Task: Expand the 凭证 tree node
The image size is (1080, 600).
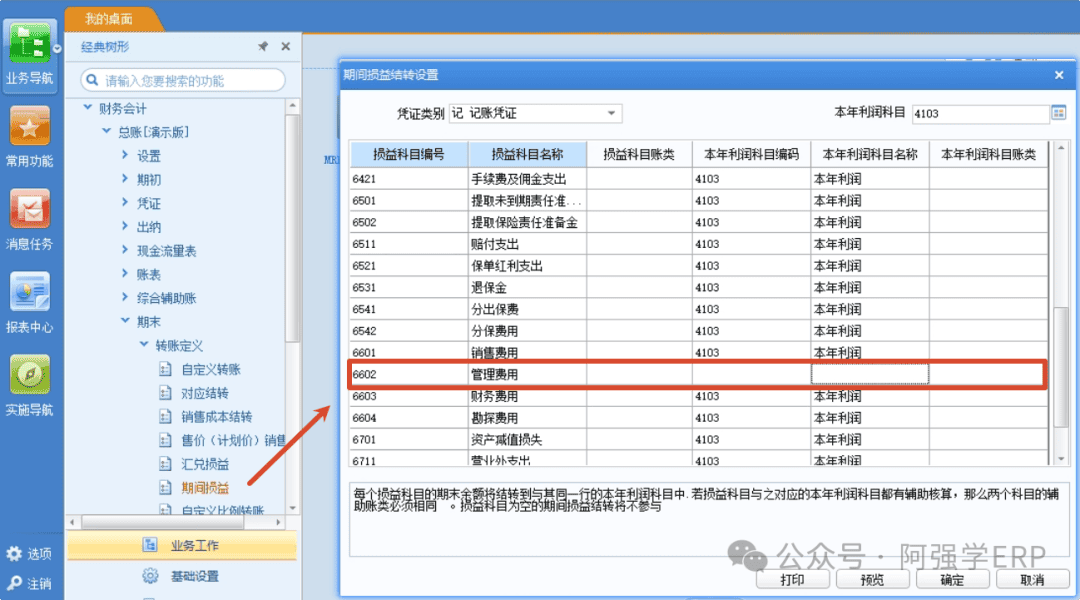Action: [125, 203]
